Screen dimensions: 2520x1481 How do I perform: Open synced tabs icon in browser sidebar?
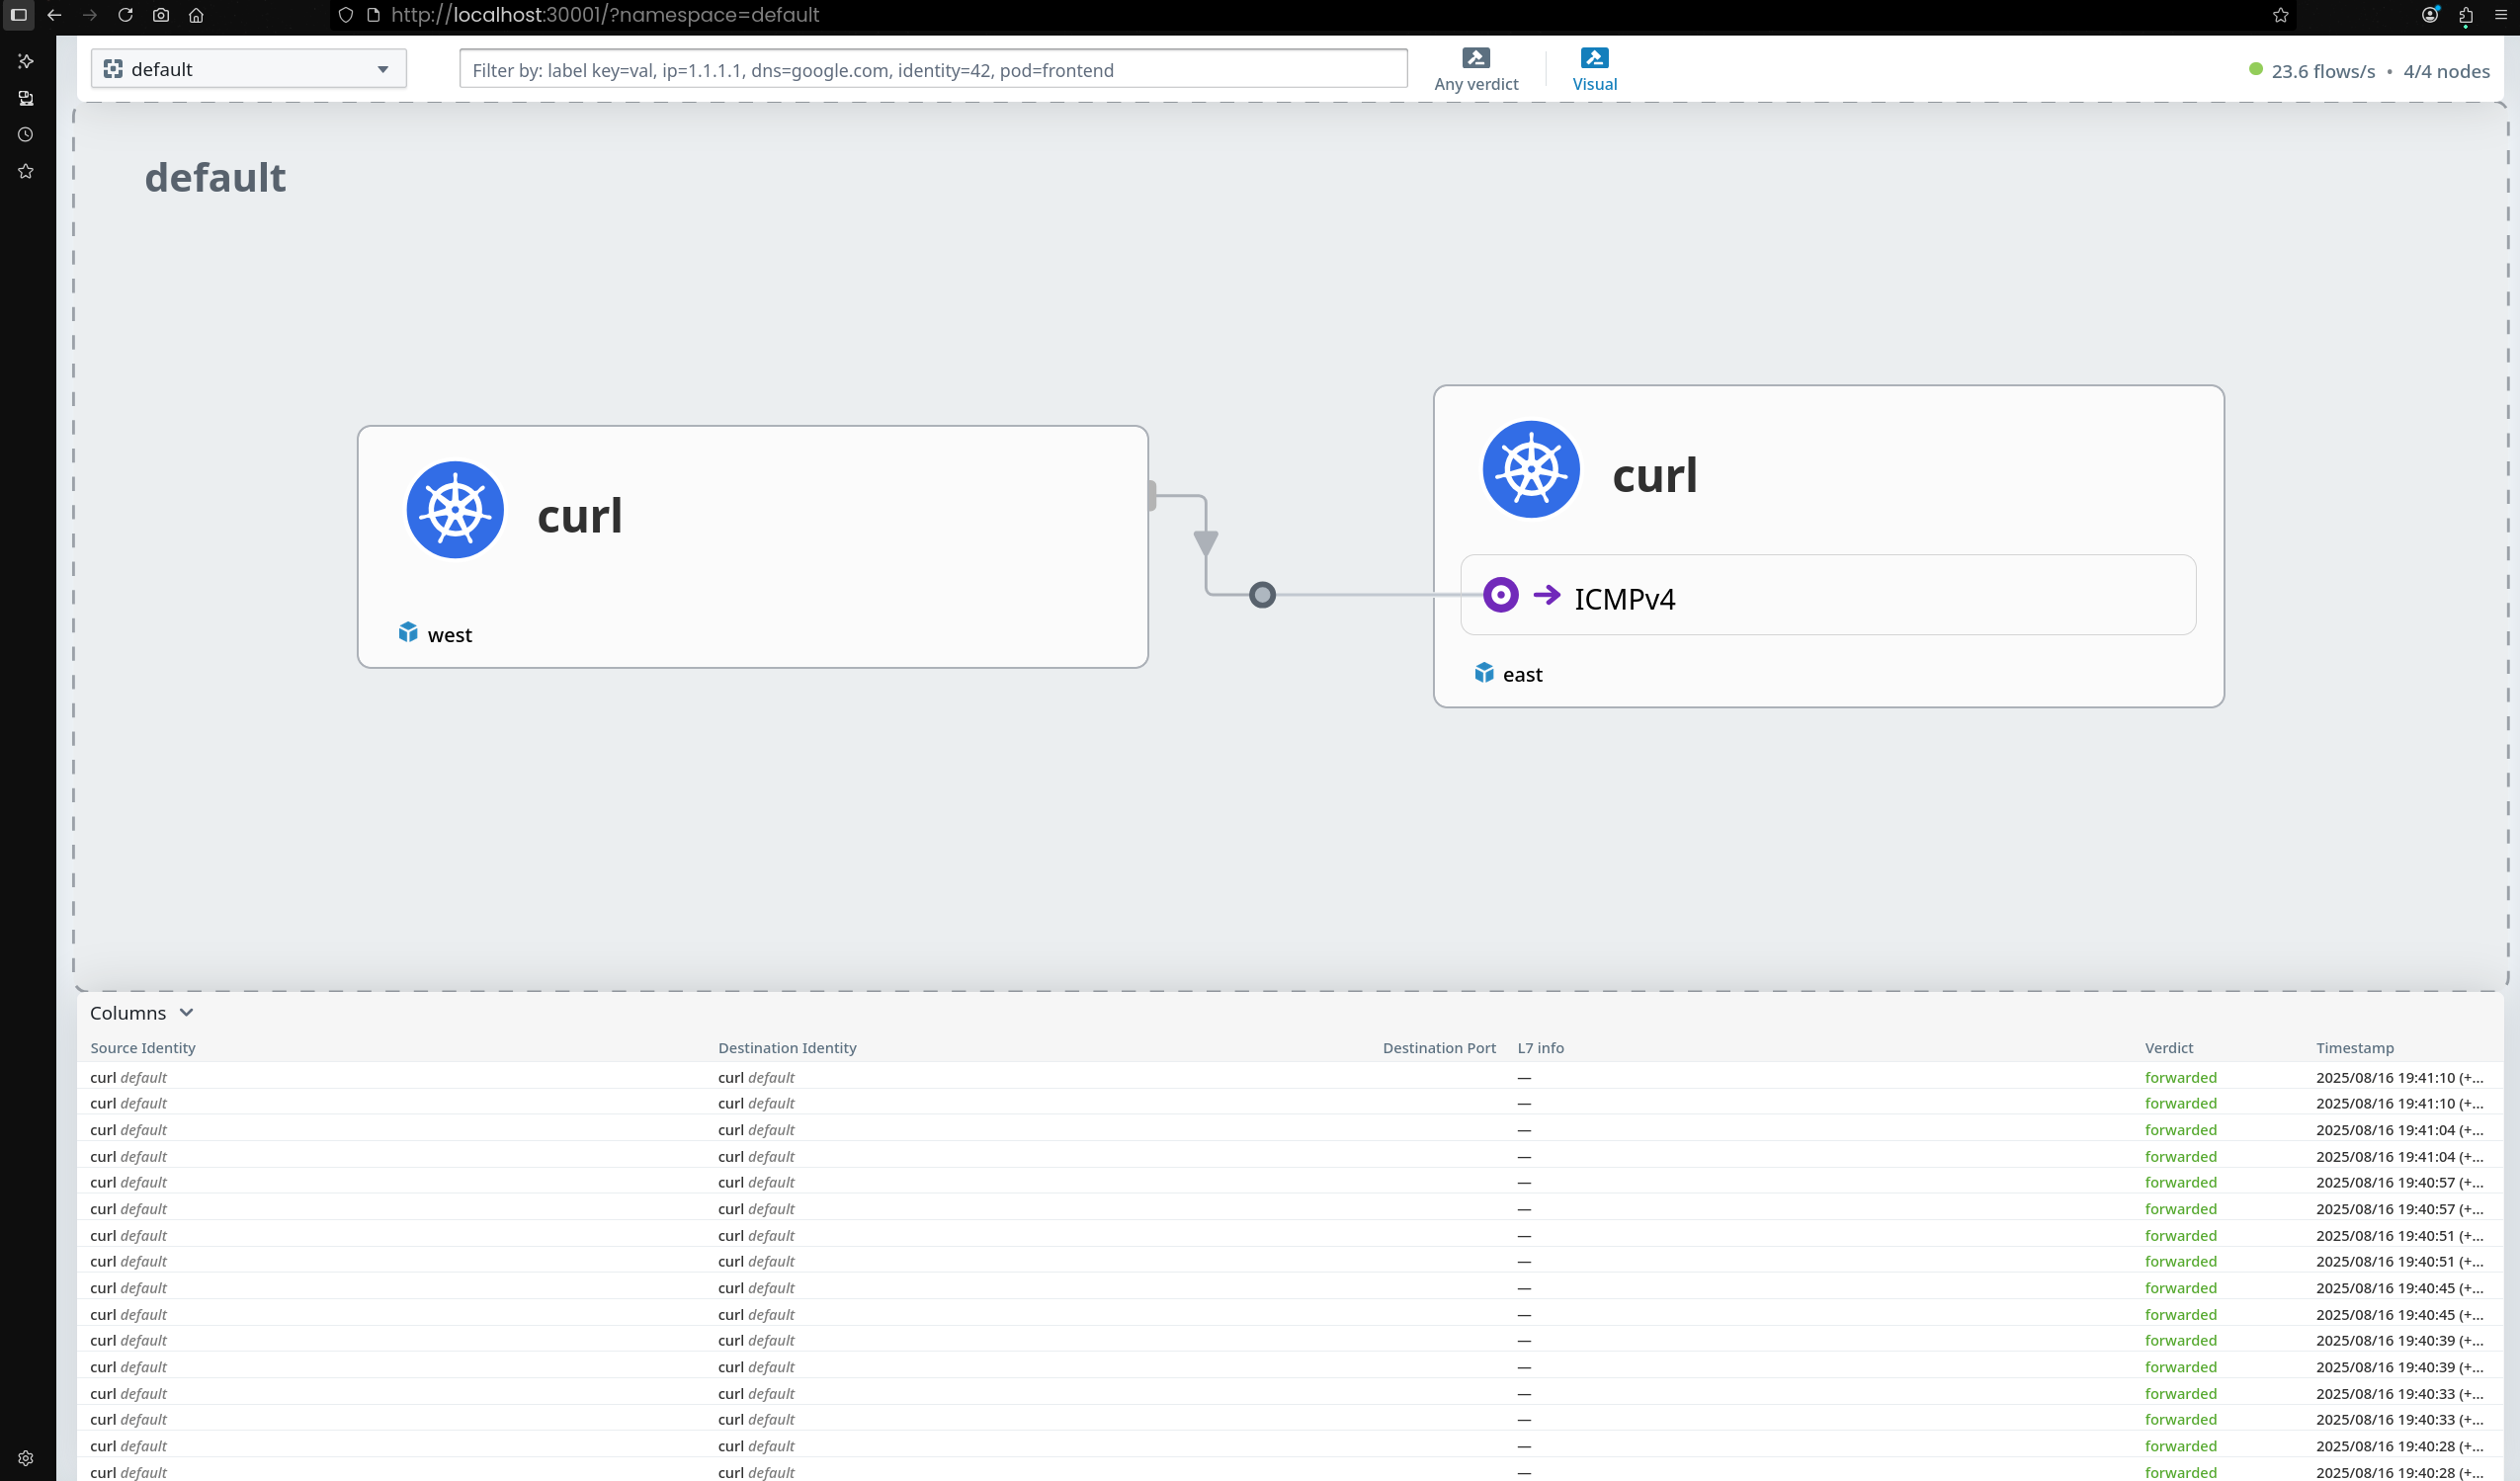(x=26, y=98)
